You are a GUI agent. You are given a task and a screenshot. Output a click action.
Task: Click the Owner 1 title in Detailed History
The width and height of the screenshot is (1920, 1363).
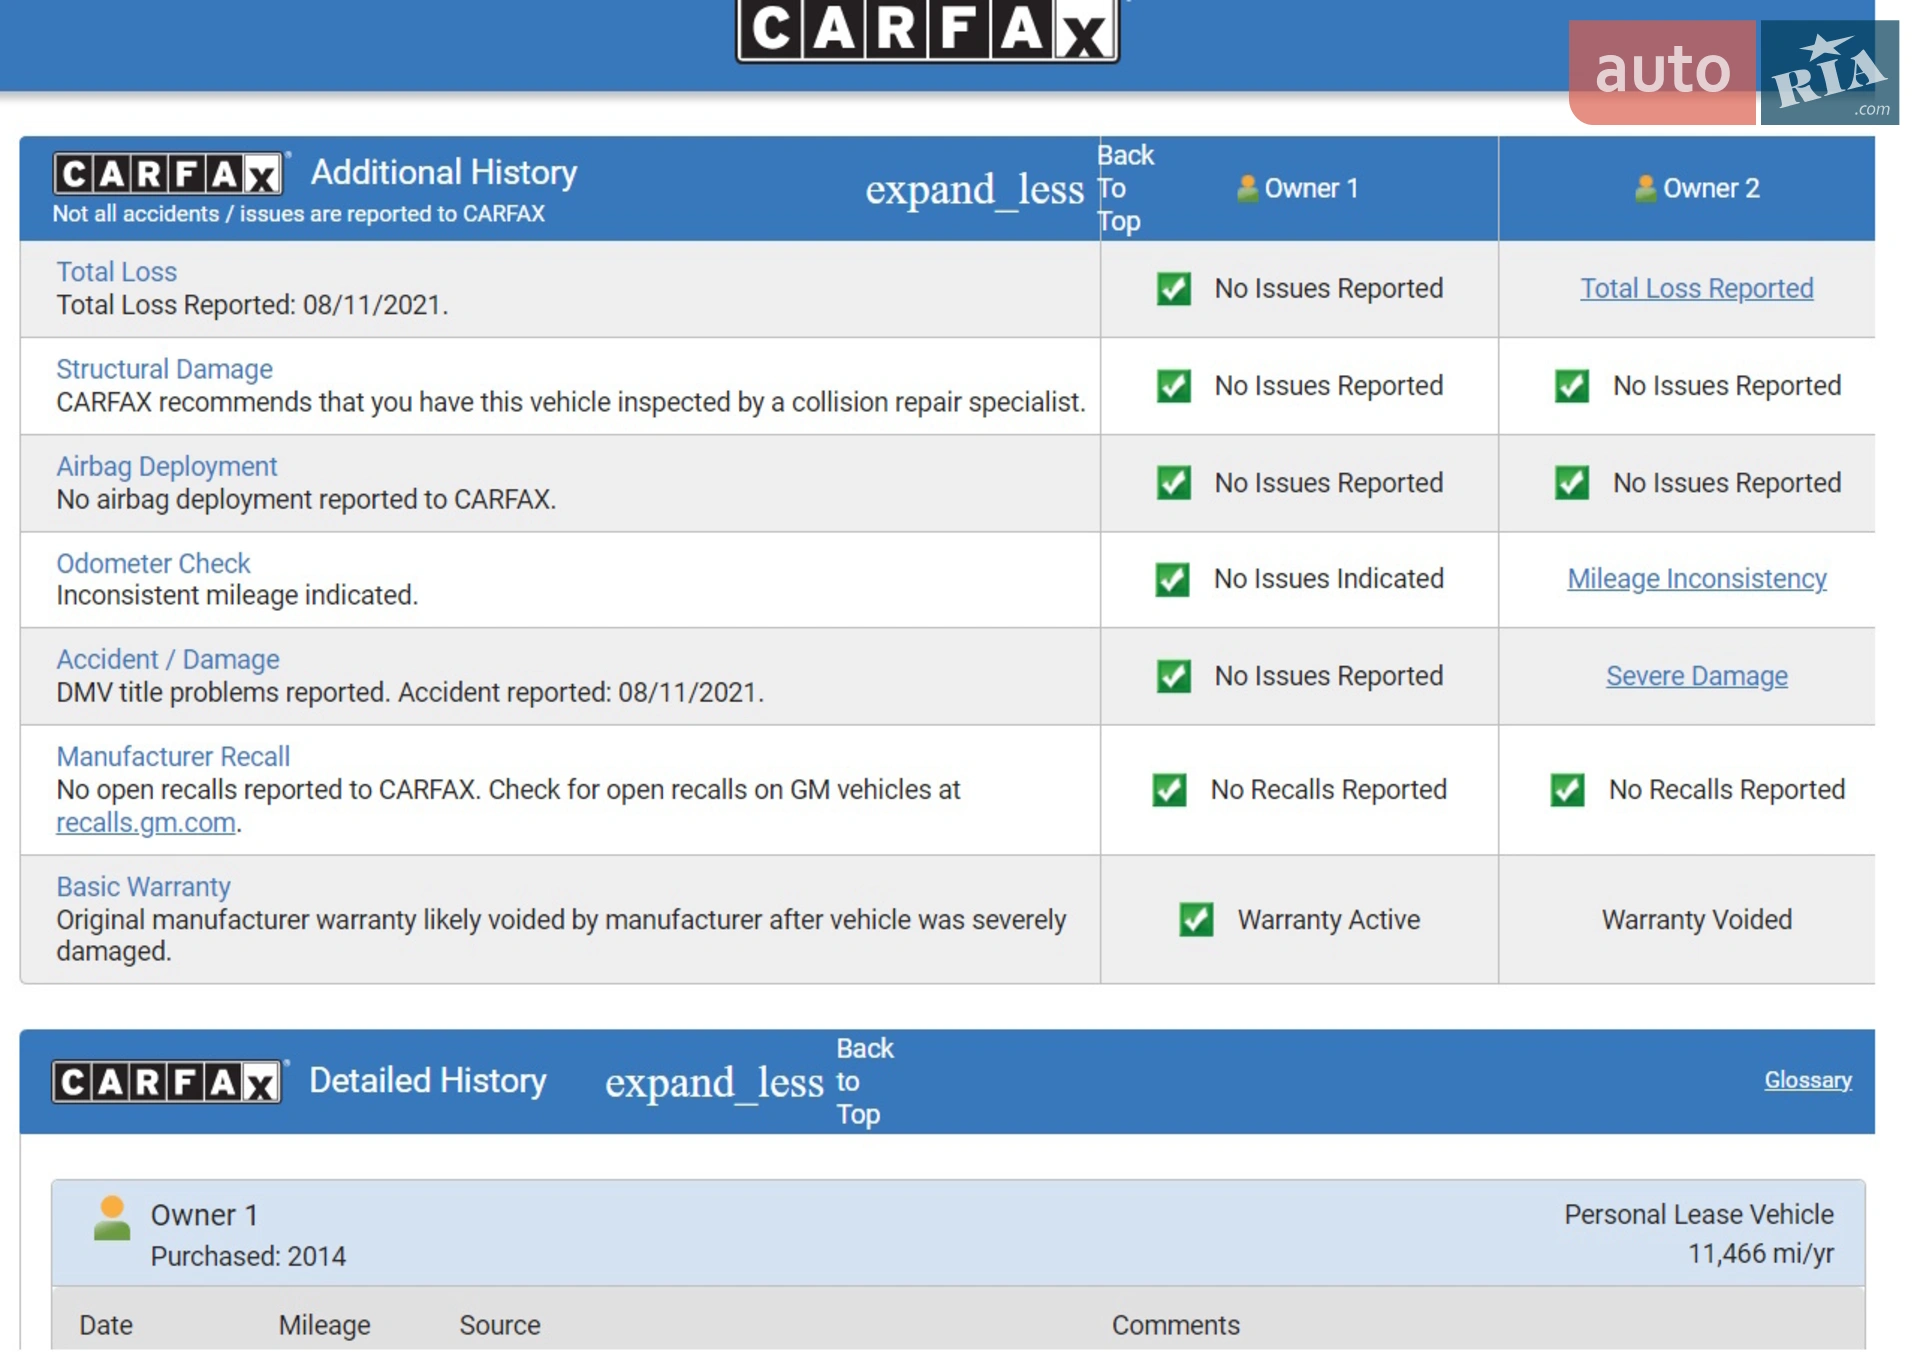tap(204, 1216)
